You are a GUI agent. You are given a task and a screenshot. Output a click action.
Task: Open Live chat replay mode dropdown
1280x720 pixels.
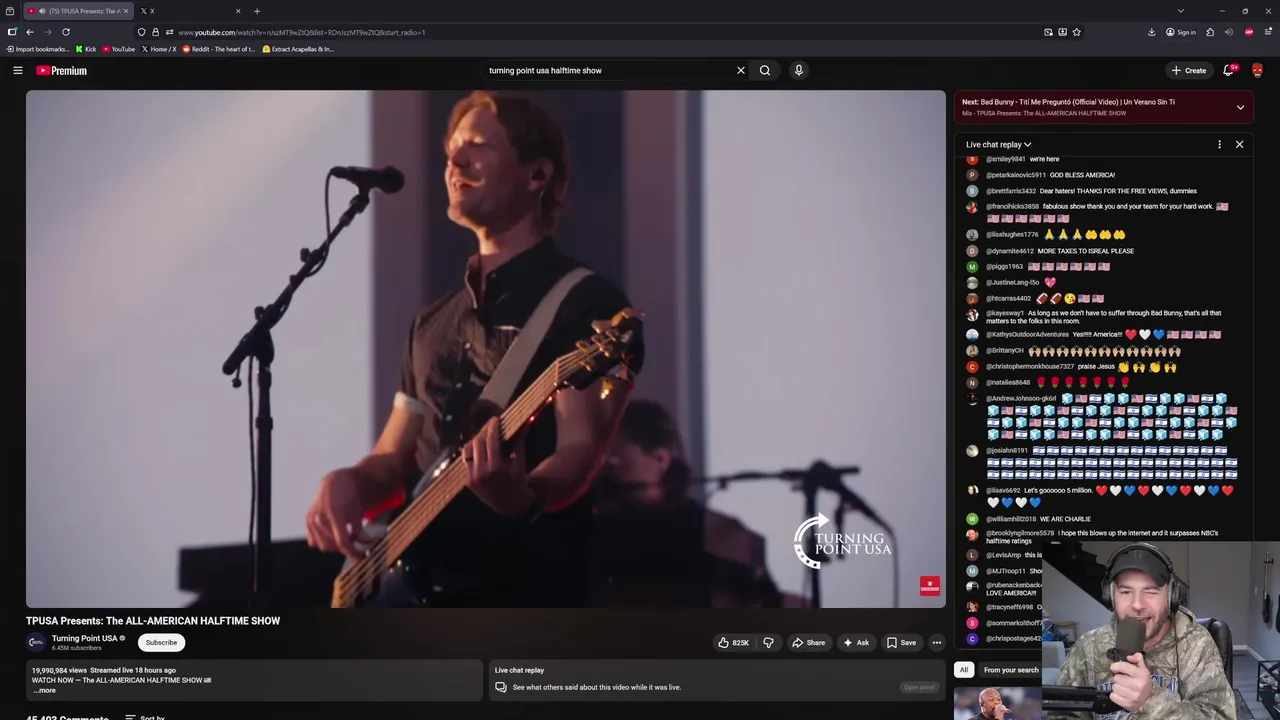pos(998,144)
